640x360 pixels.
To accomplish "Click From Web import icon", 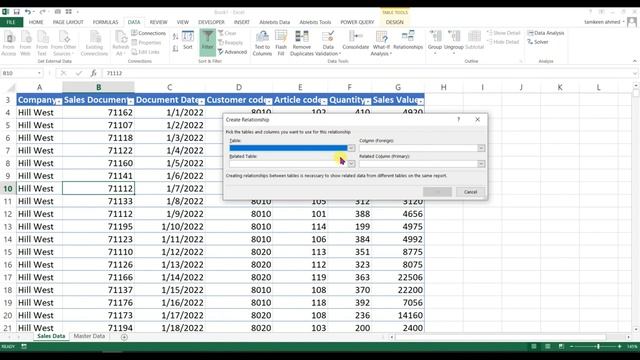I will [x=25, y=43].
